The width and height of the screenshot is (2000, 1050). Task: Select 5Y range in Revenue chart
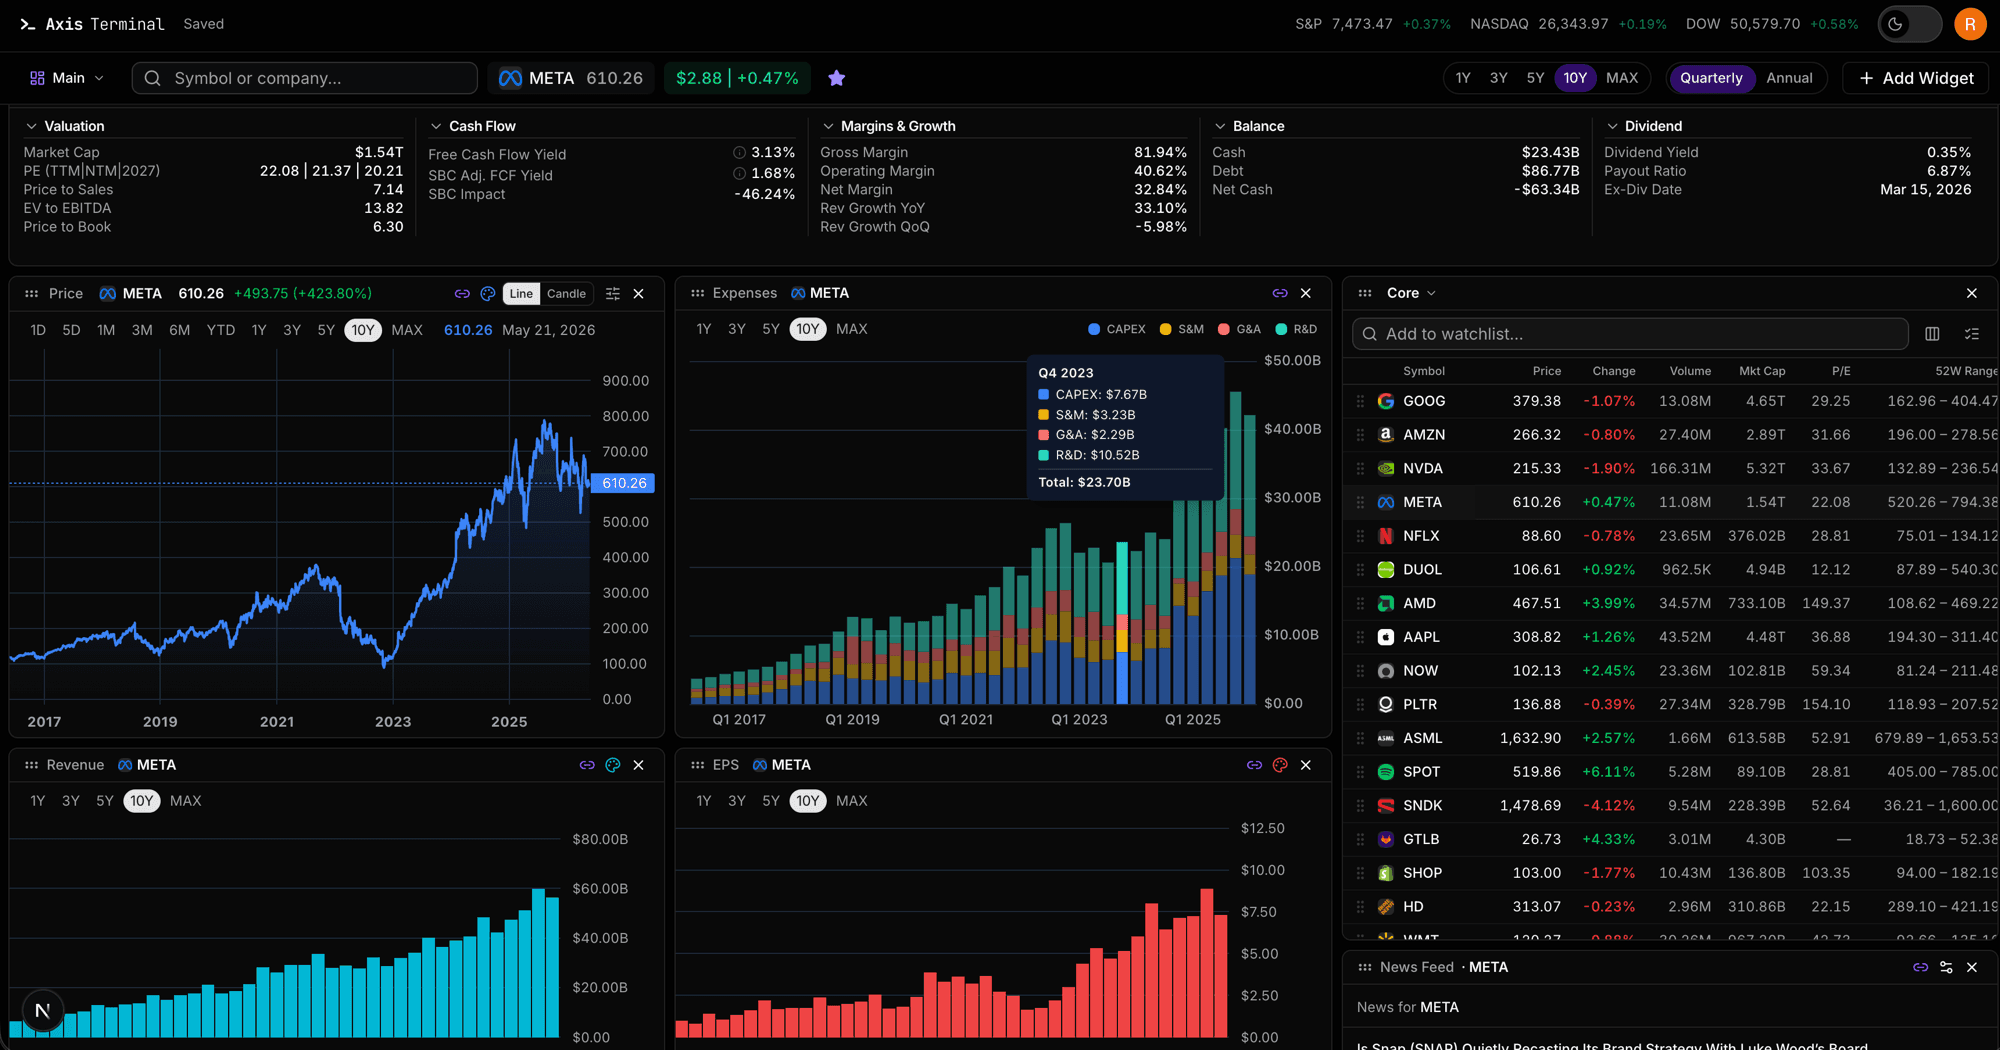105,801
